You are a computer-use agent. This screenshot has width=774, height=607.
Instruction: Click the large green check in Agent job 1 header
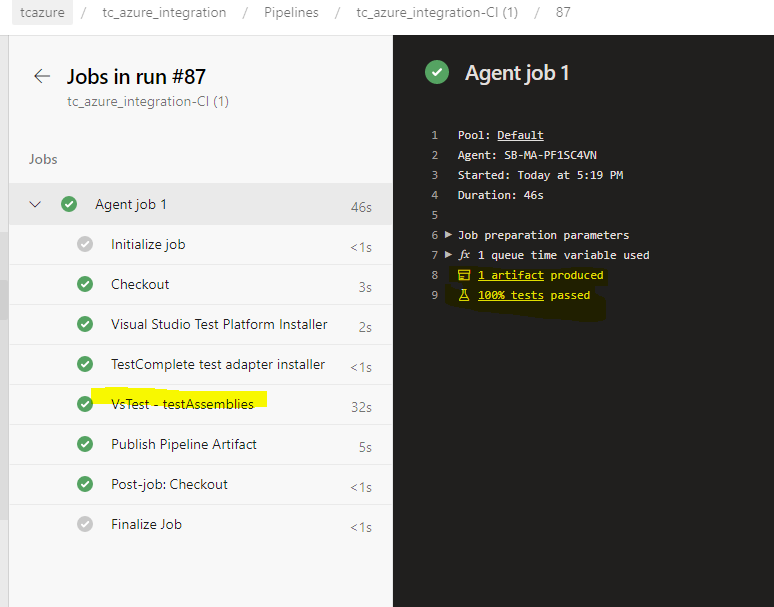pos(437,72)
